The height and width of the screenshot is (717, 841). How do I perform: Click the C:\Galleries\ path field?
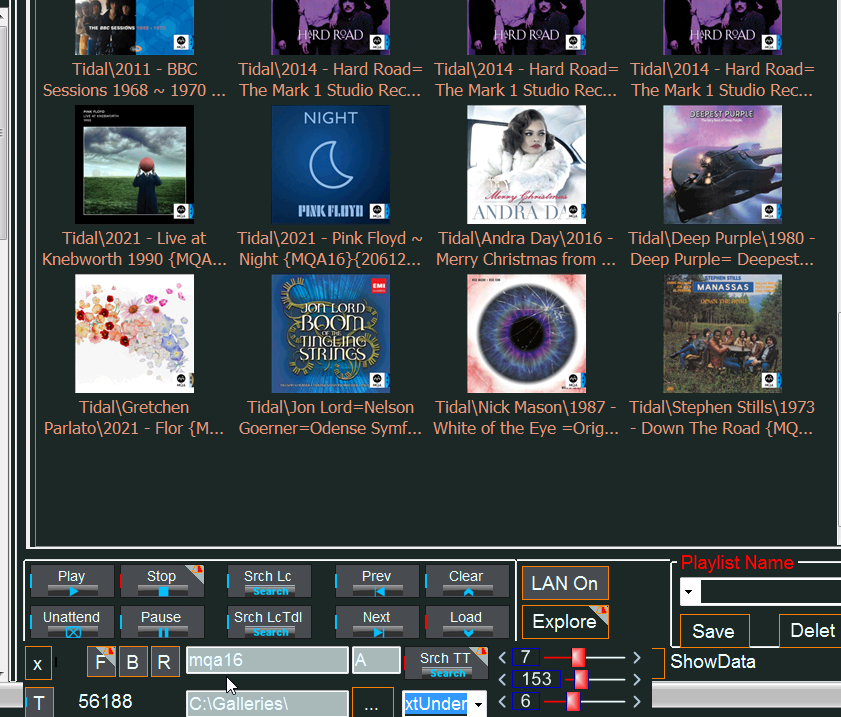[267, 703]
